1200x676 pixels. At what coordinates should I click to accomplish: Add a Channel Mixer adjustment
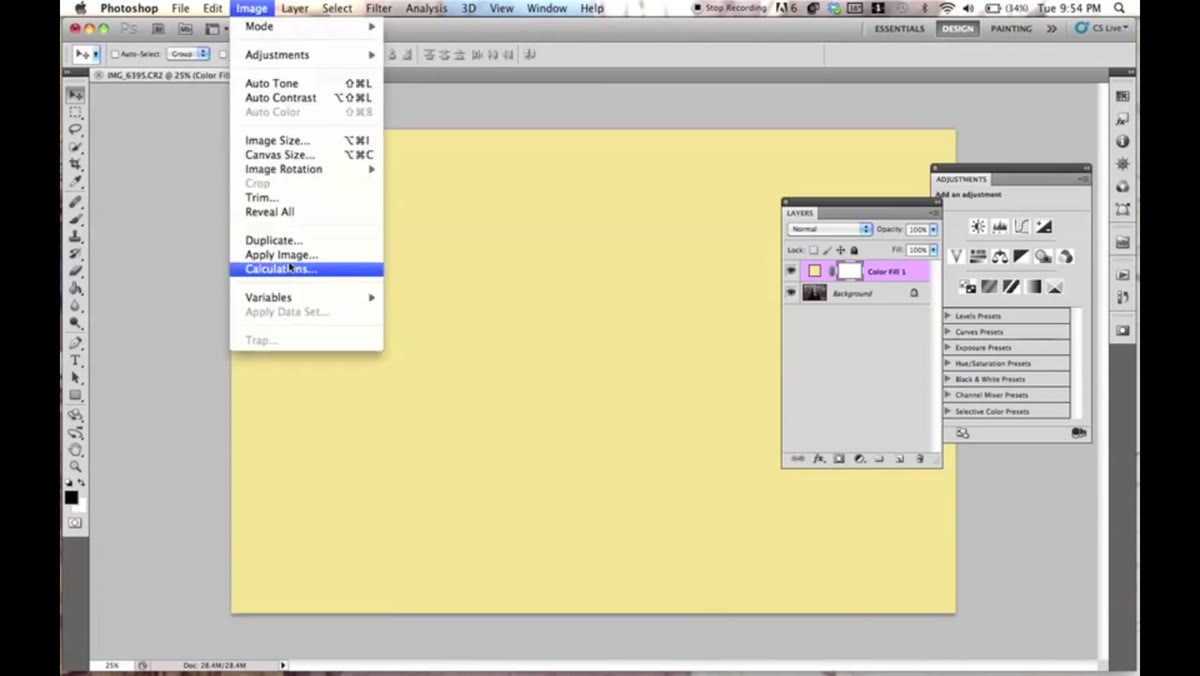[x=1065, y=257]
